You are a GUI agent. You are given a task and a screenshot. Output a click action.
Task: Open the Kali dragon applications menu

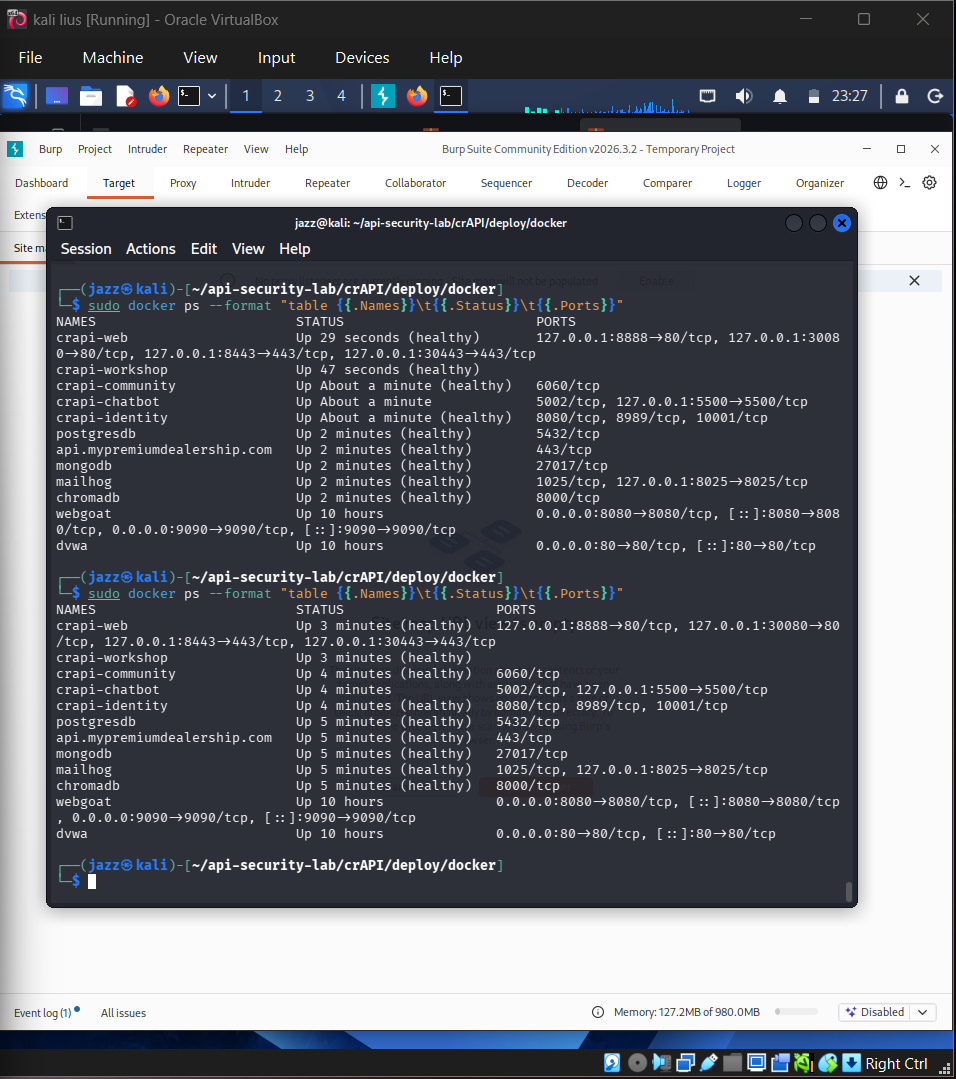click(16, 96)
